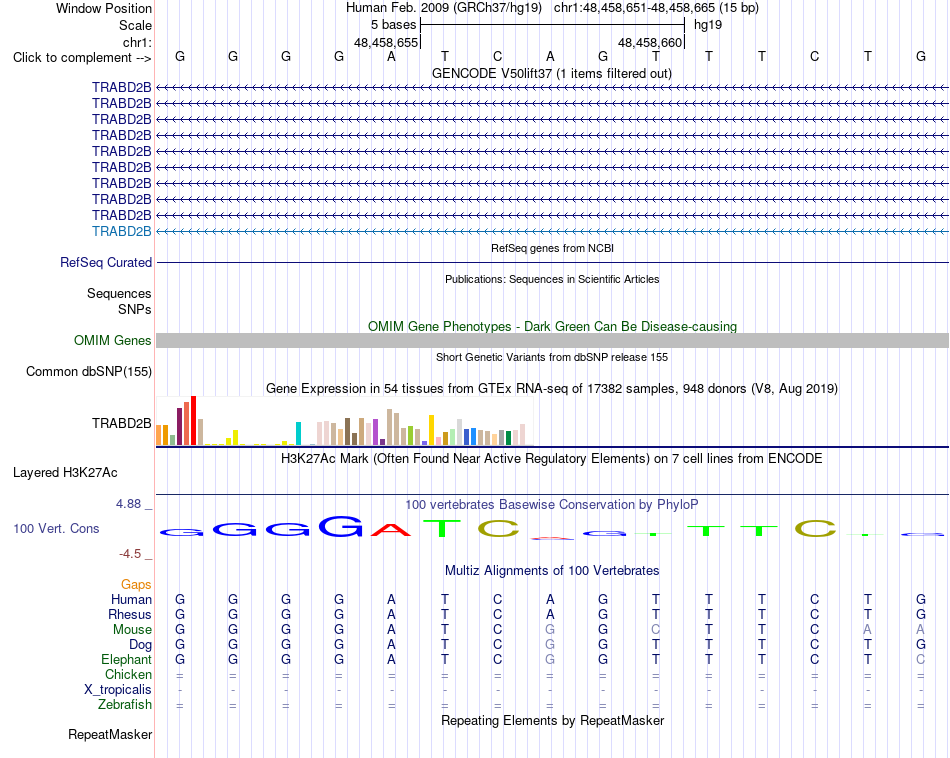Click the OMIM Gene Phenotypes track title
This screenshot has width=950, height=758.
[552, 326]
